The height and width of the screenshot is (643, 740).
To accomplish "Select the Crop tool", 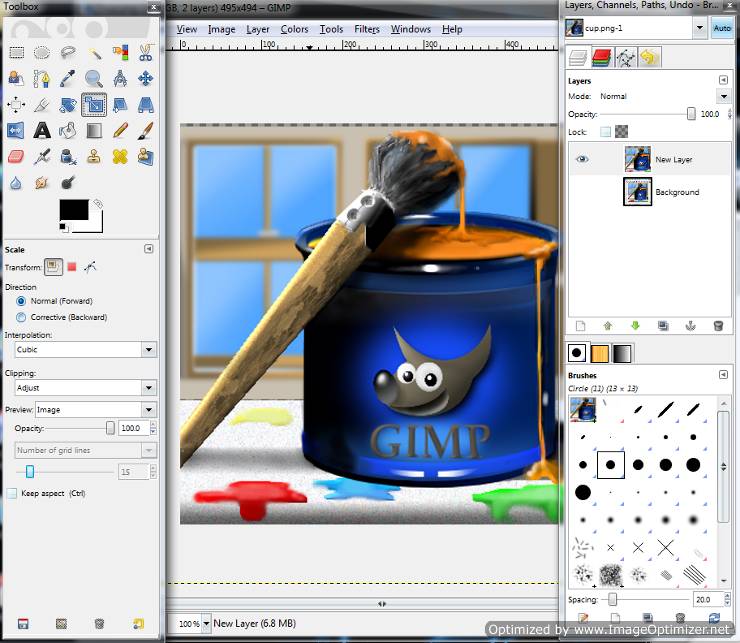I will (42, 104).
